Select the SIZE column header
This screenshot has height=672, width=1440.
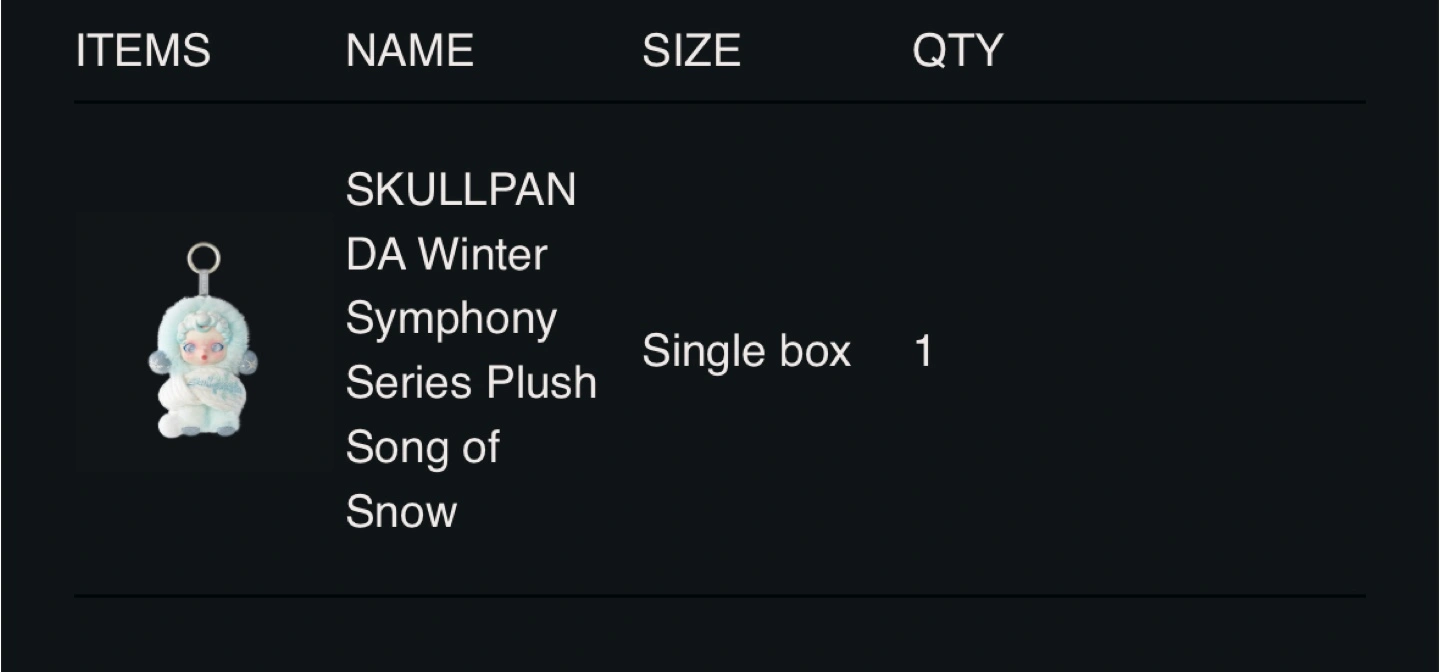coord(691,50)
